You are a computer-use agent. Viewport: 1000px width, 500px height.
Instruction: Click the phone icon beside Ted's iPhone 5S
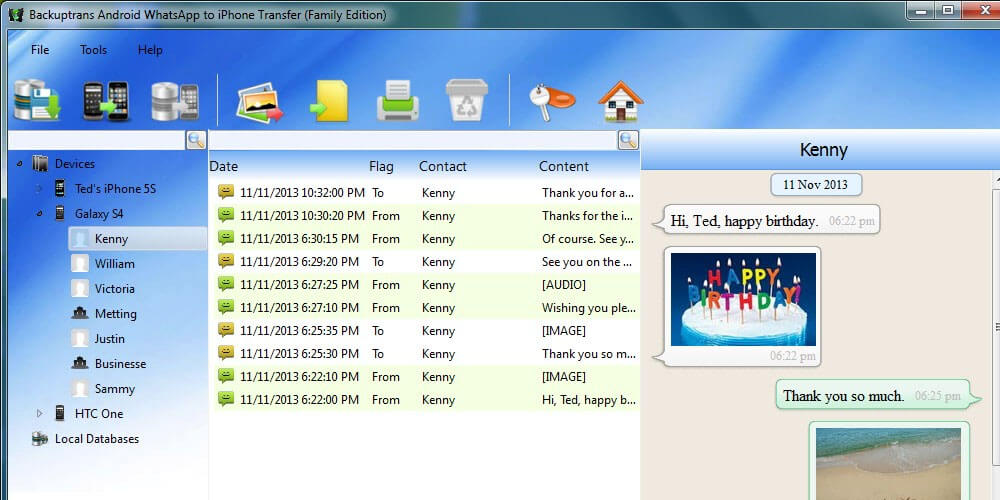[x=60, y=189]
